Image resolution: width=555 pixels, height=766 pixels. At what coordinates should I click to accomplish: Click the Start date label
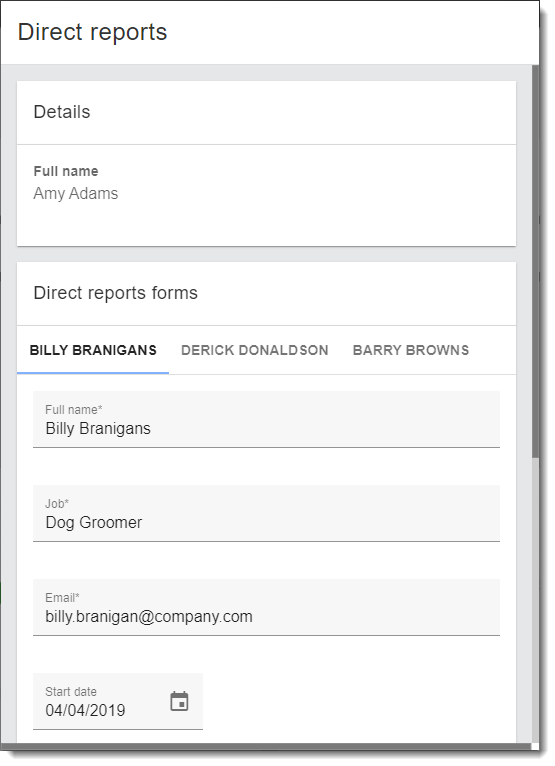[71, 692]
